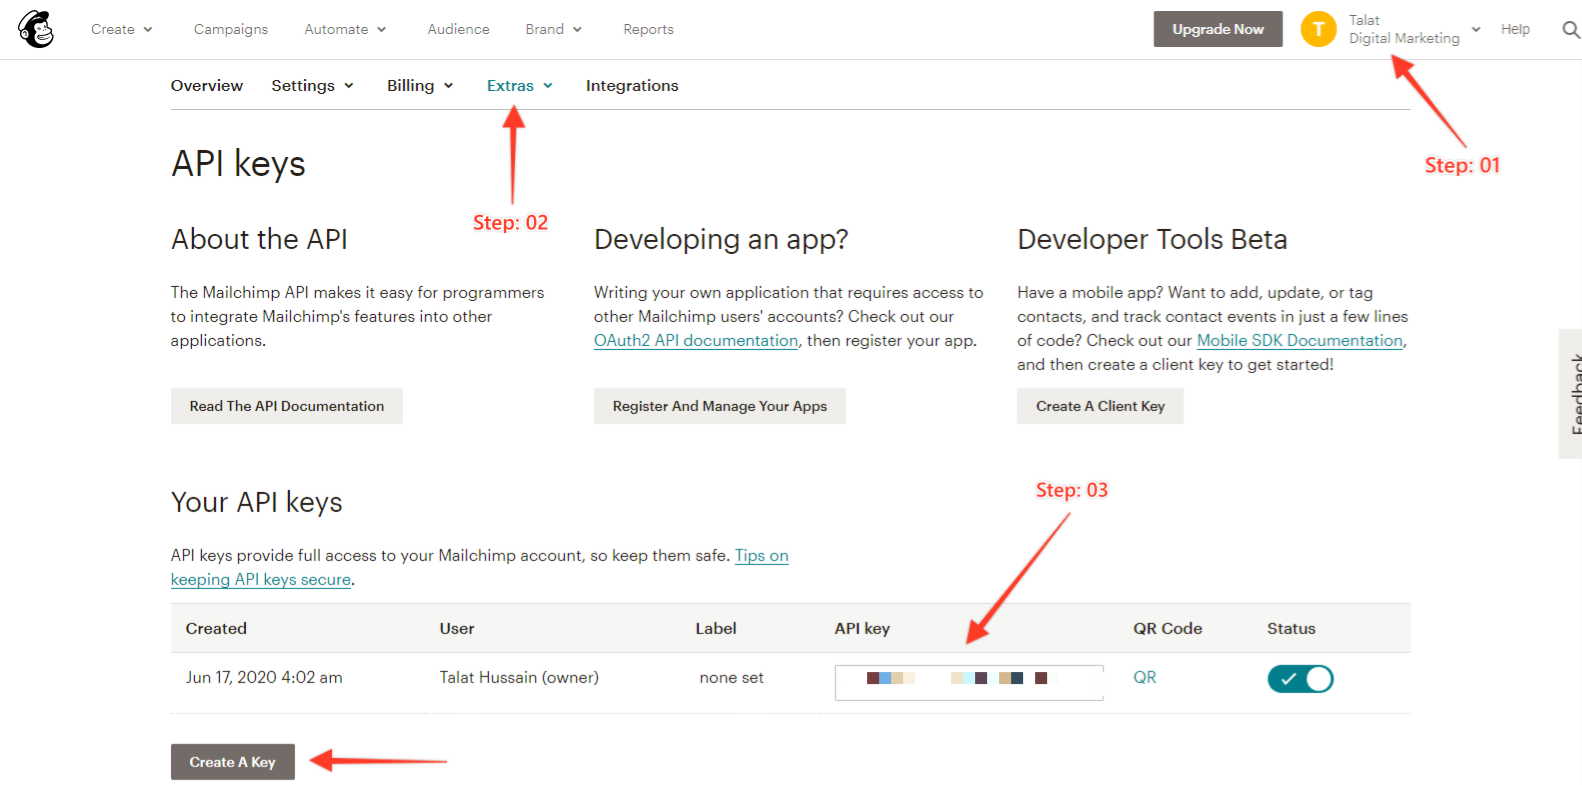Select the 'Jun 17, 2020 4:02 am' cell
Screen dimensions: 1582x785
coord(264,678)
